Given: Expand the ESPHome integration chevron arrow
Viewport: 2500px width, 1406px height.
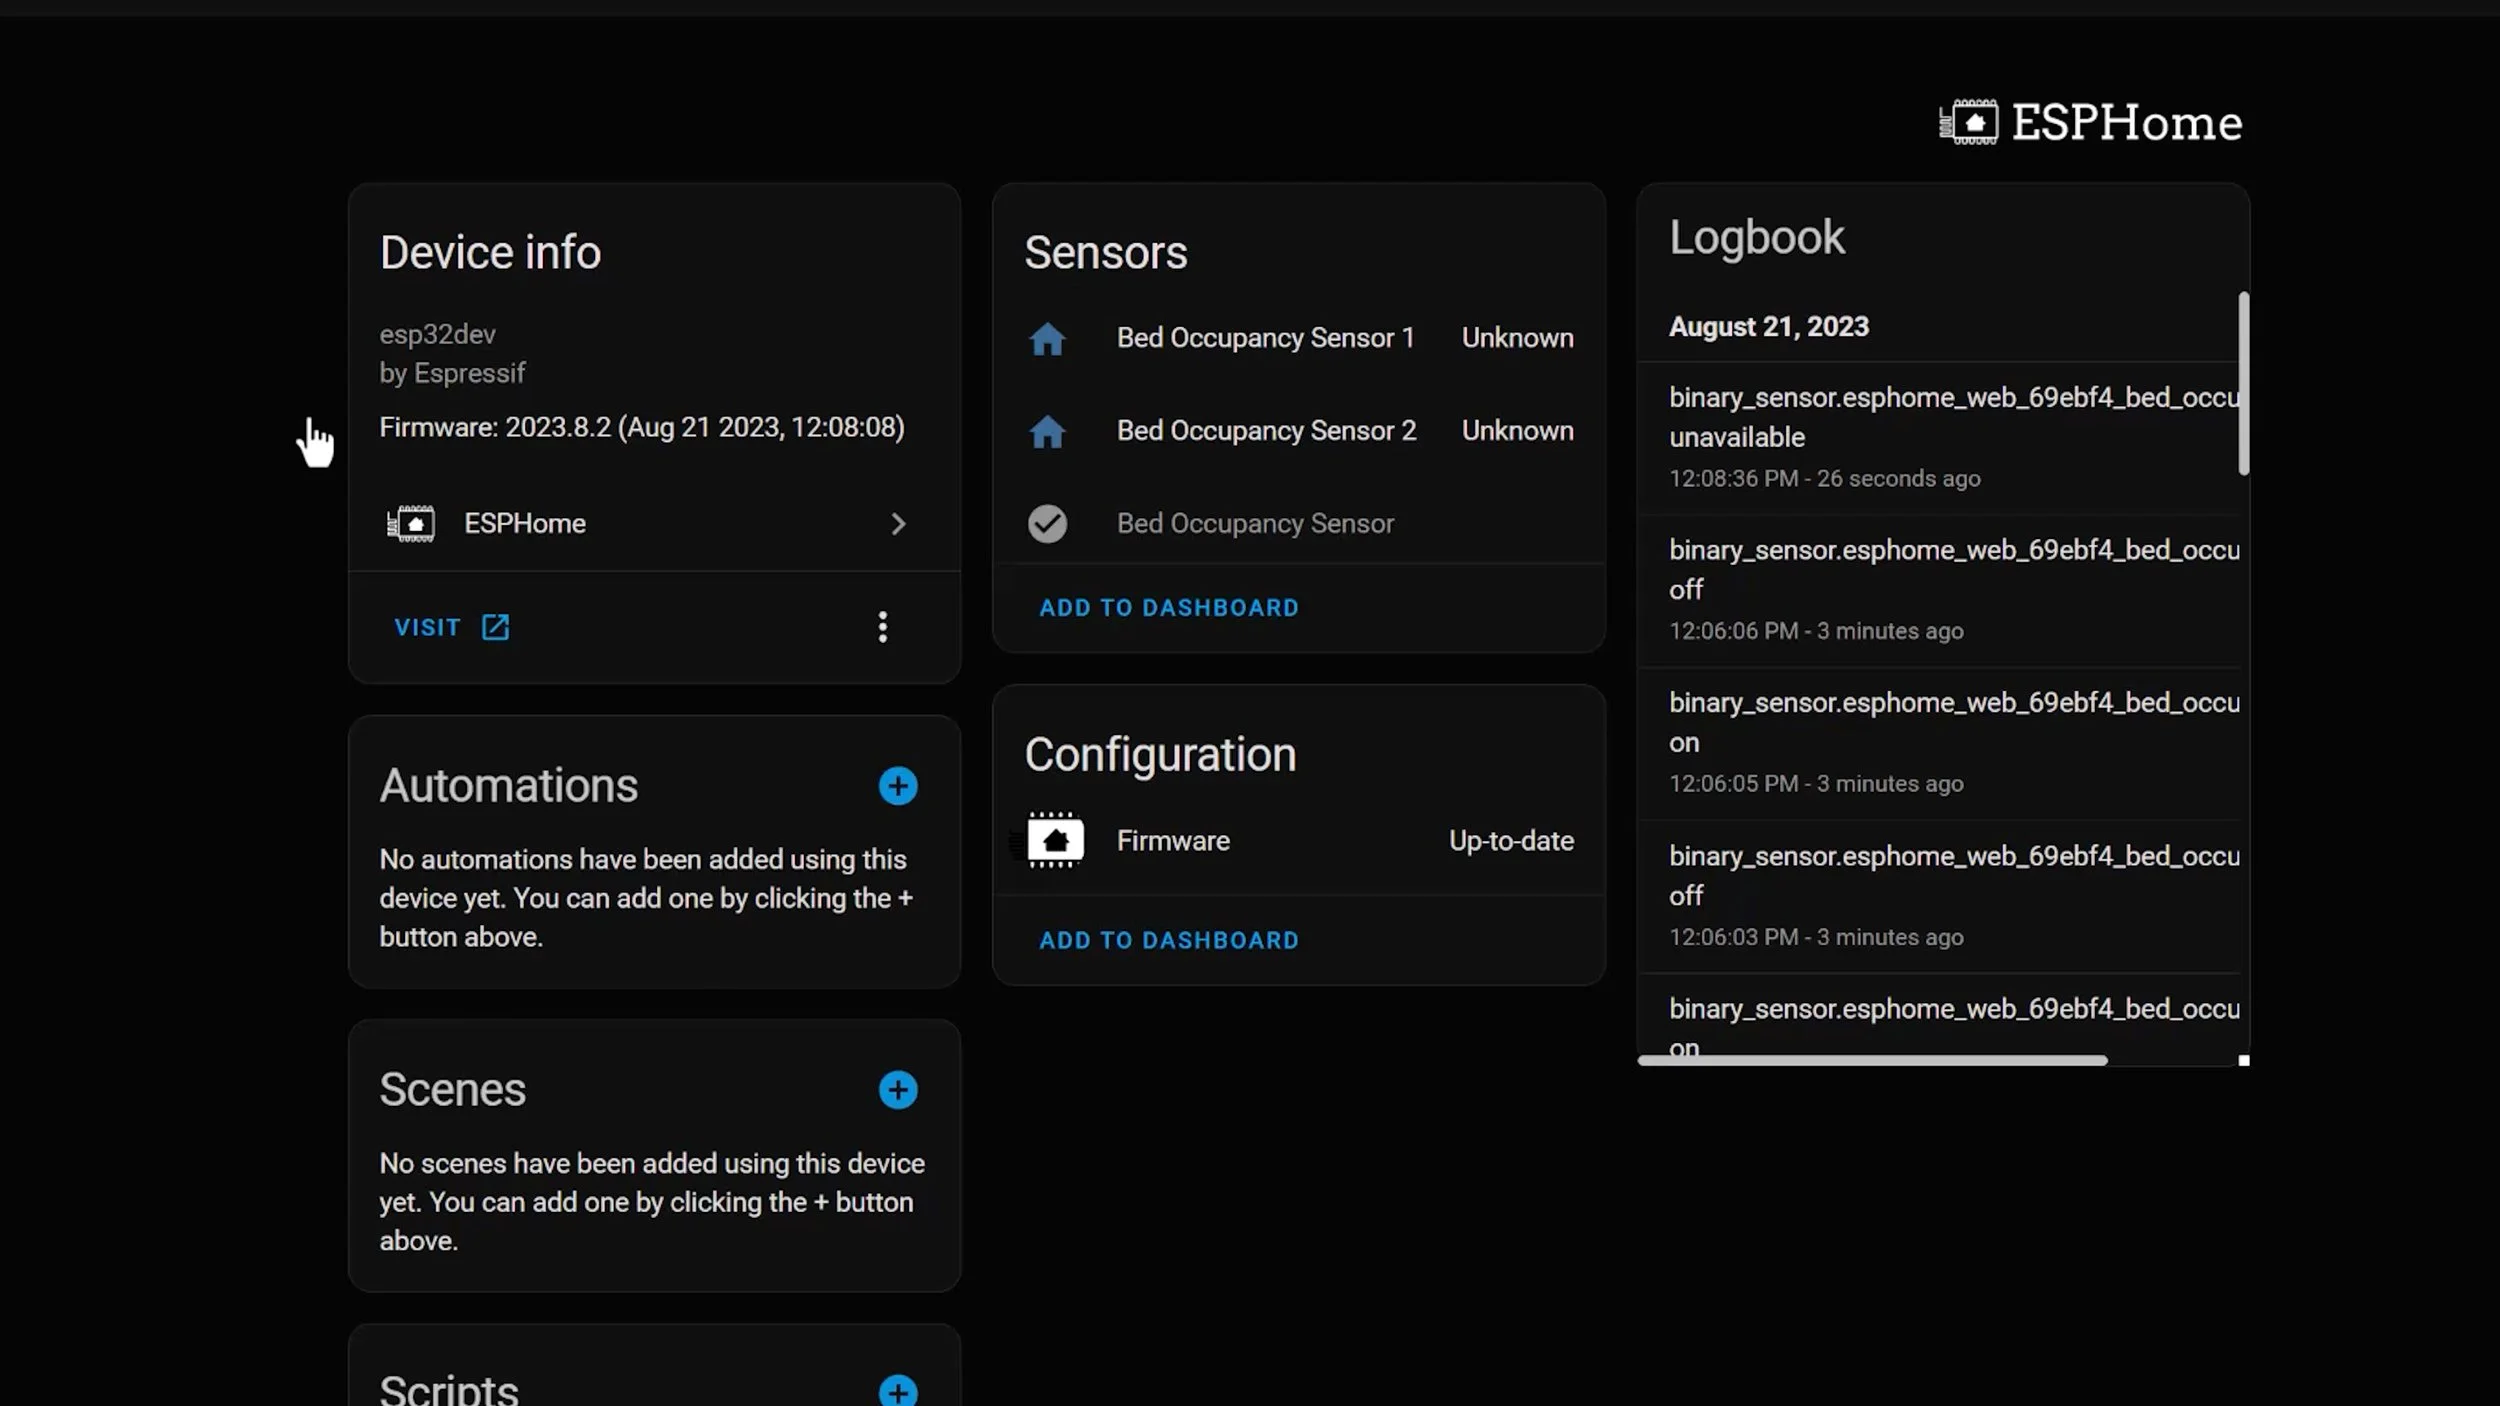Looking at the screenshot, I should pos(897,524).
